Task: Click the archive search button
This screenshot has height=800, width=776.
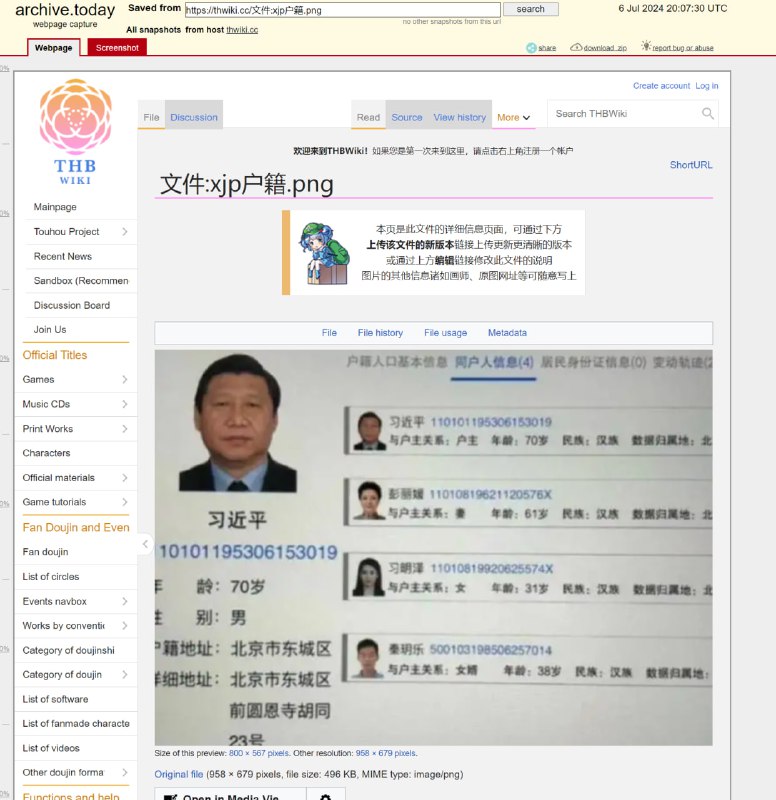Action: [531, 9]
